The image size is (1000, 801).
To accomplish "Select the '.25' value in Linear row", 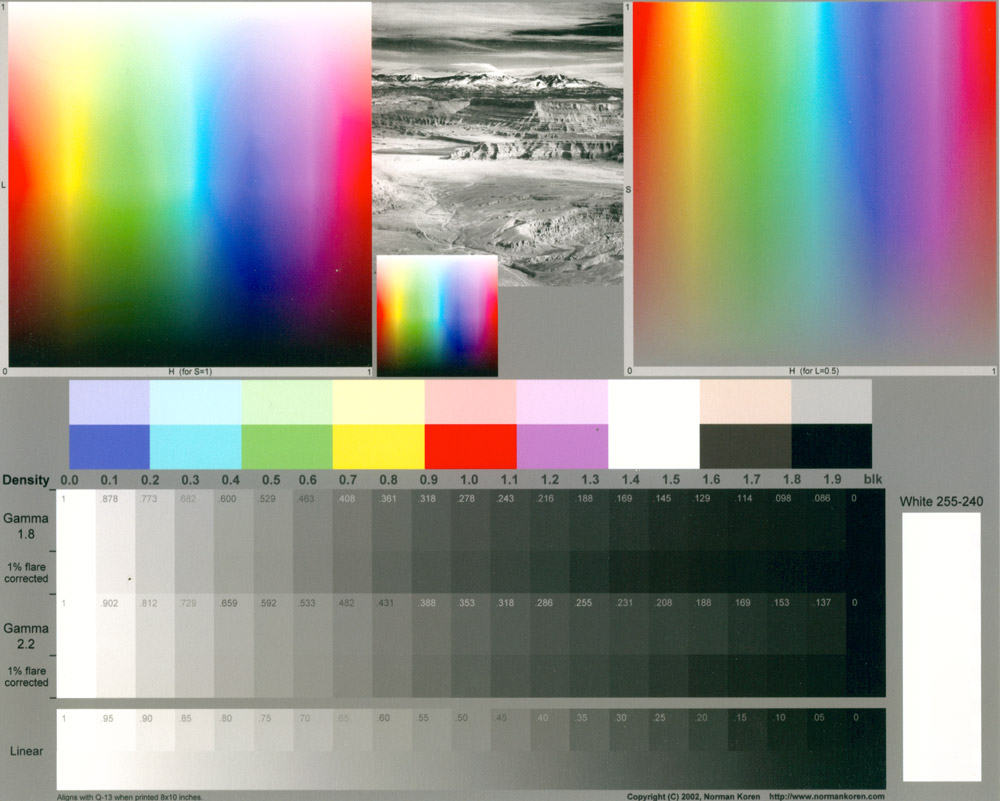I will 659,718.
